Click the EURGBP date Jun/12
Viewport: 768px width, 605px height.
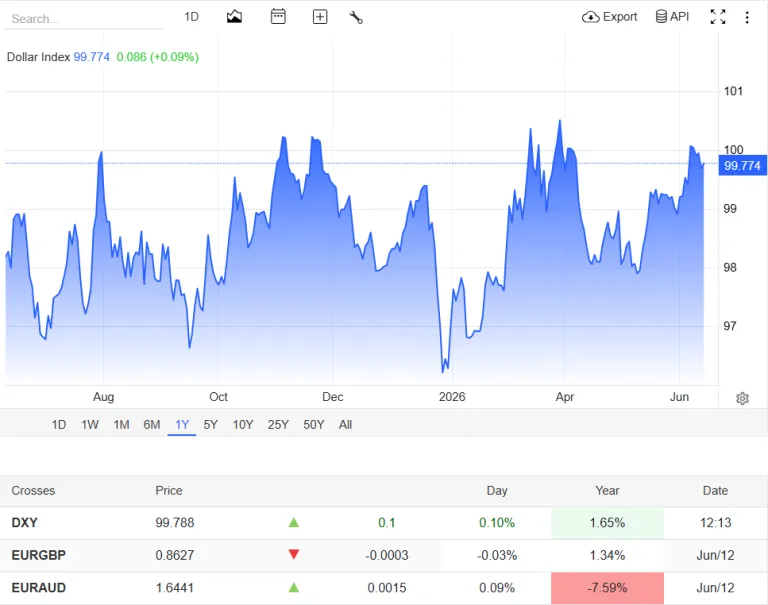[x=716, y=555]
